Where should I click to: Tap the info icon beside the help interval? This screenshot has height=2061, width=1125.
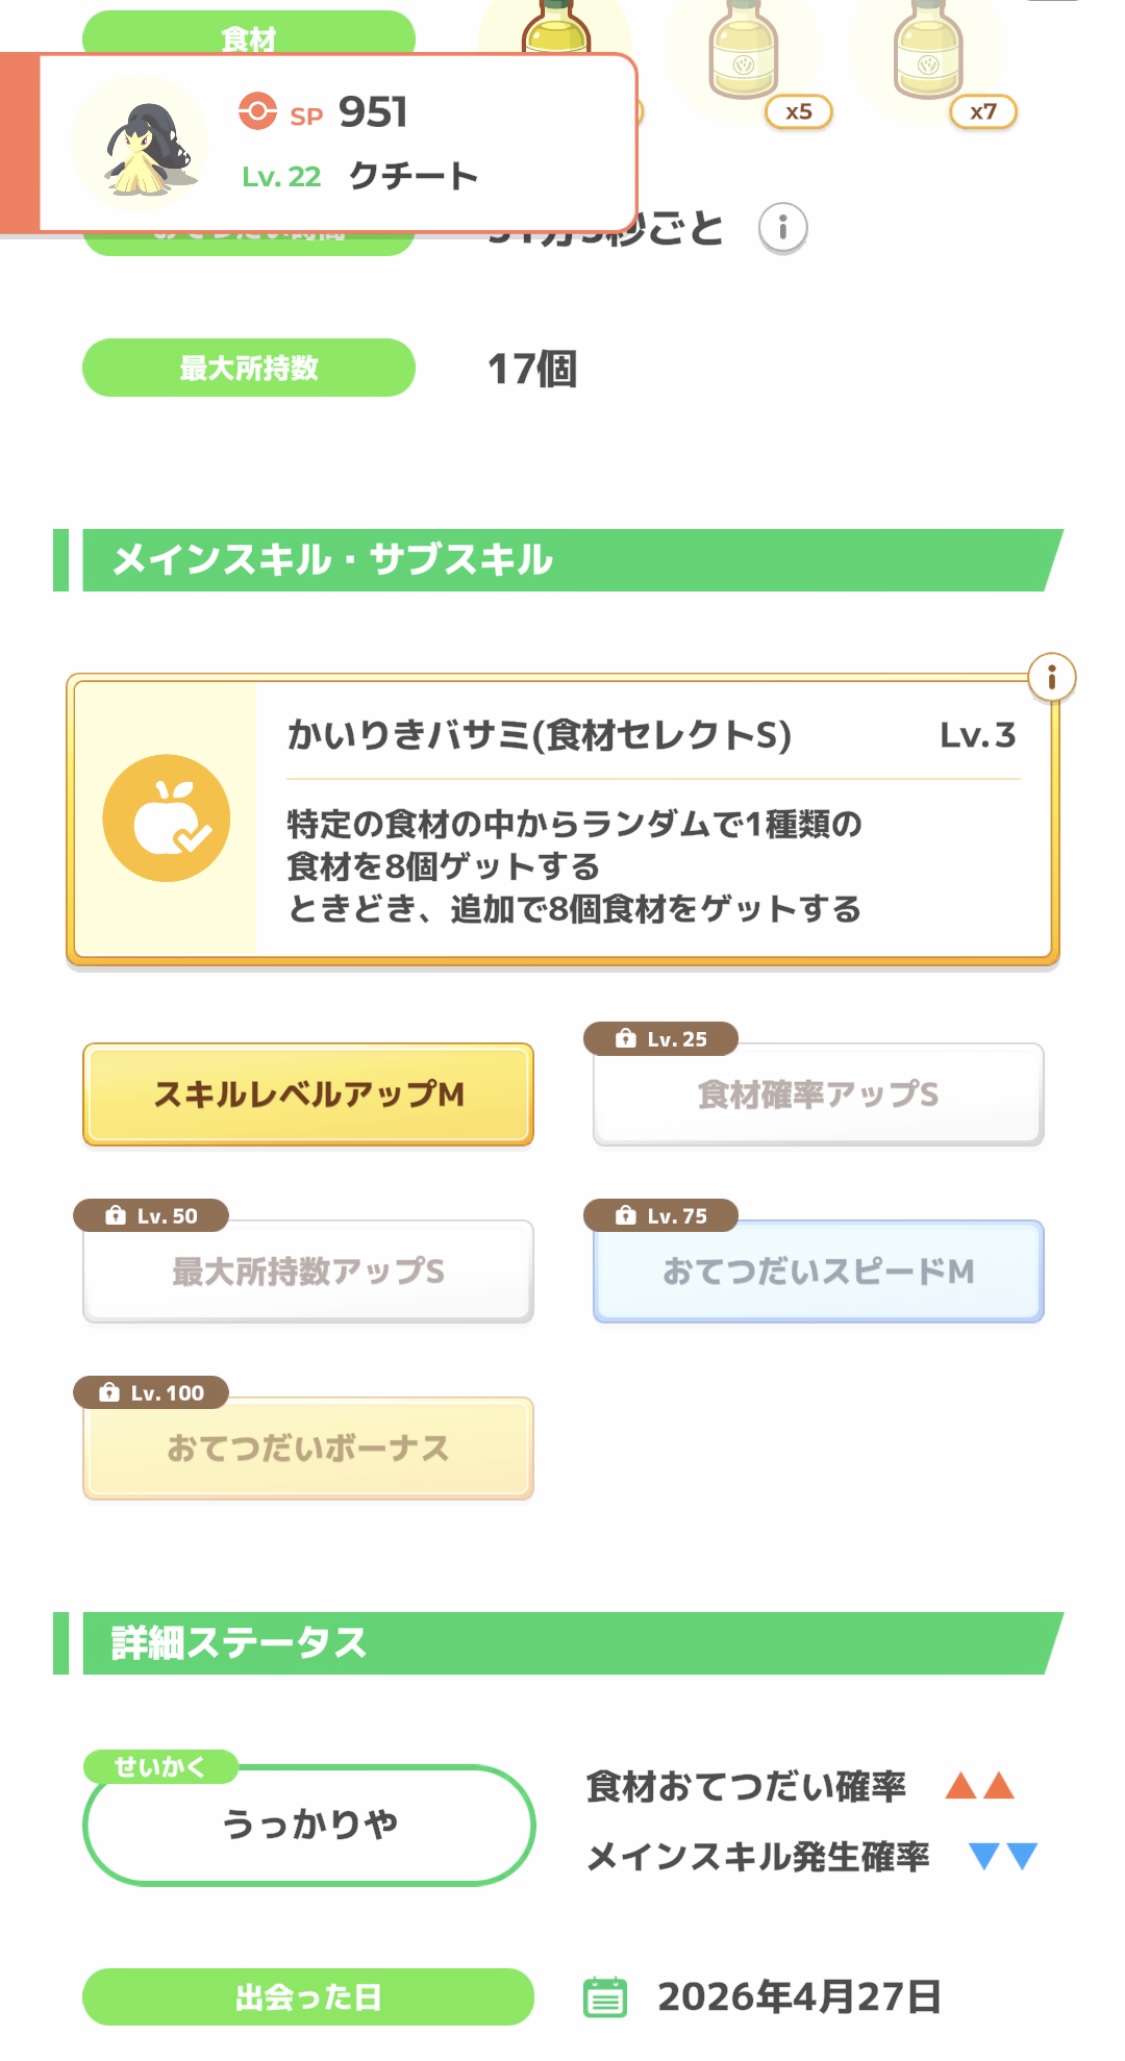(x=782, y=229)
